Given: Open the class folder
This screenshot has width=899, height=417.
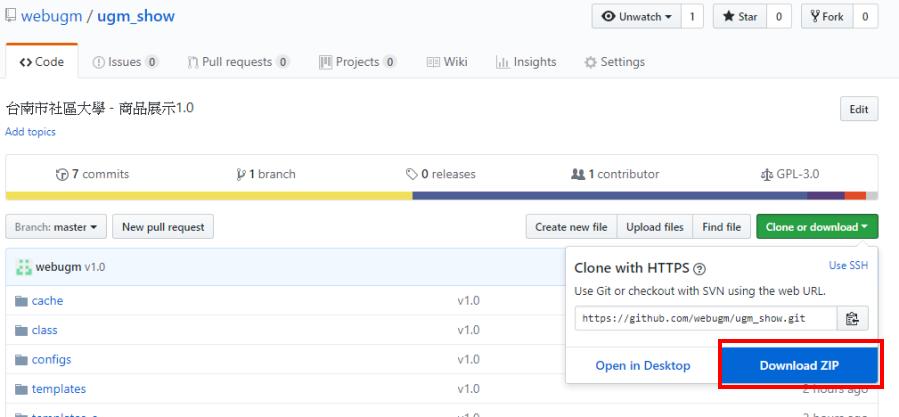Looking at the screenshot, I should (44, 330).
